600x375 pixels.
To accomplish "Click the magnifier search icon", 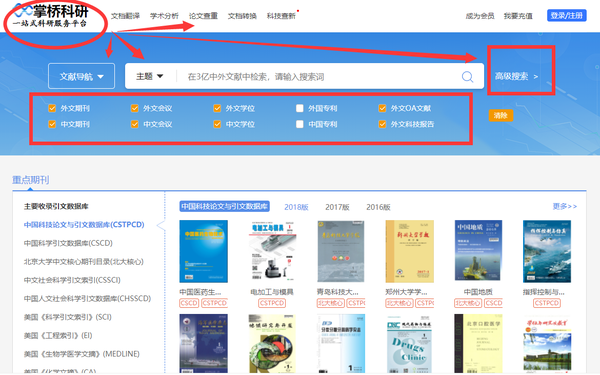I will (467, 77).
